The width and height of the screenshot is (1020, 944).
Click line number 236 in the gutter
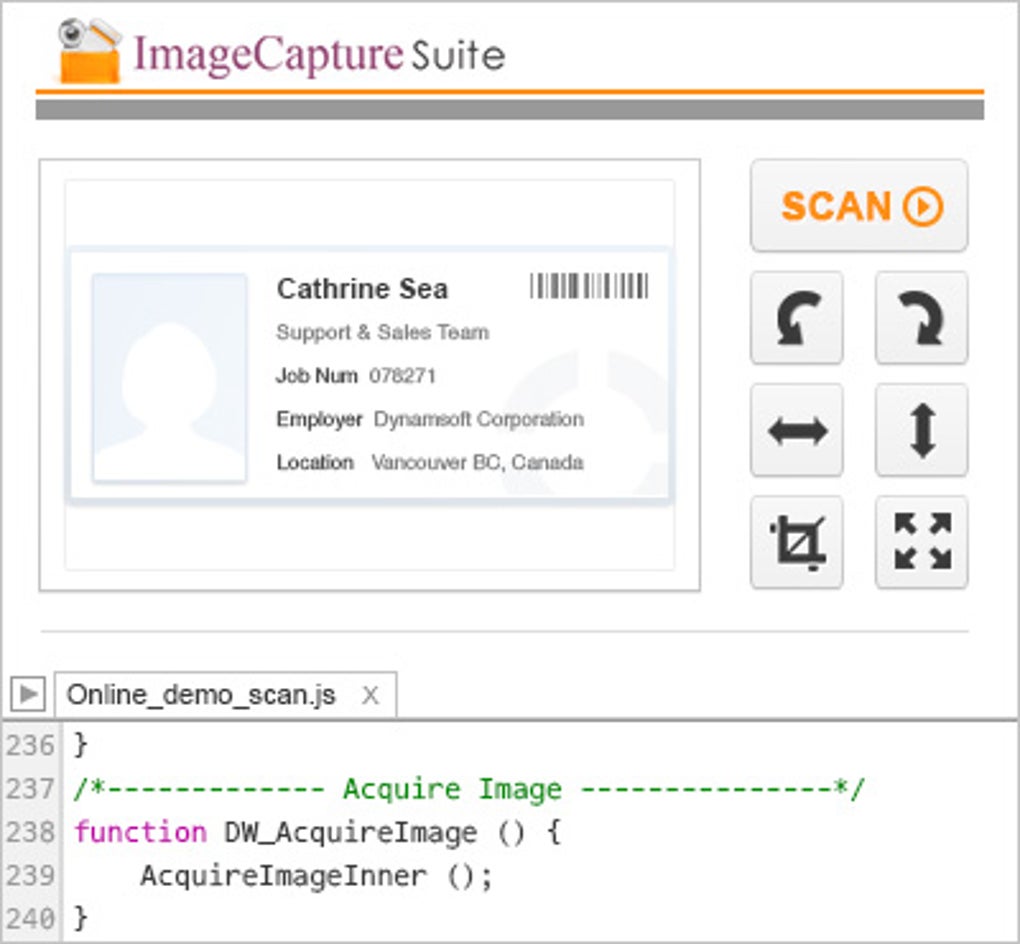[x=31, y=745]
